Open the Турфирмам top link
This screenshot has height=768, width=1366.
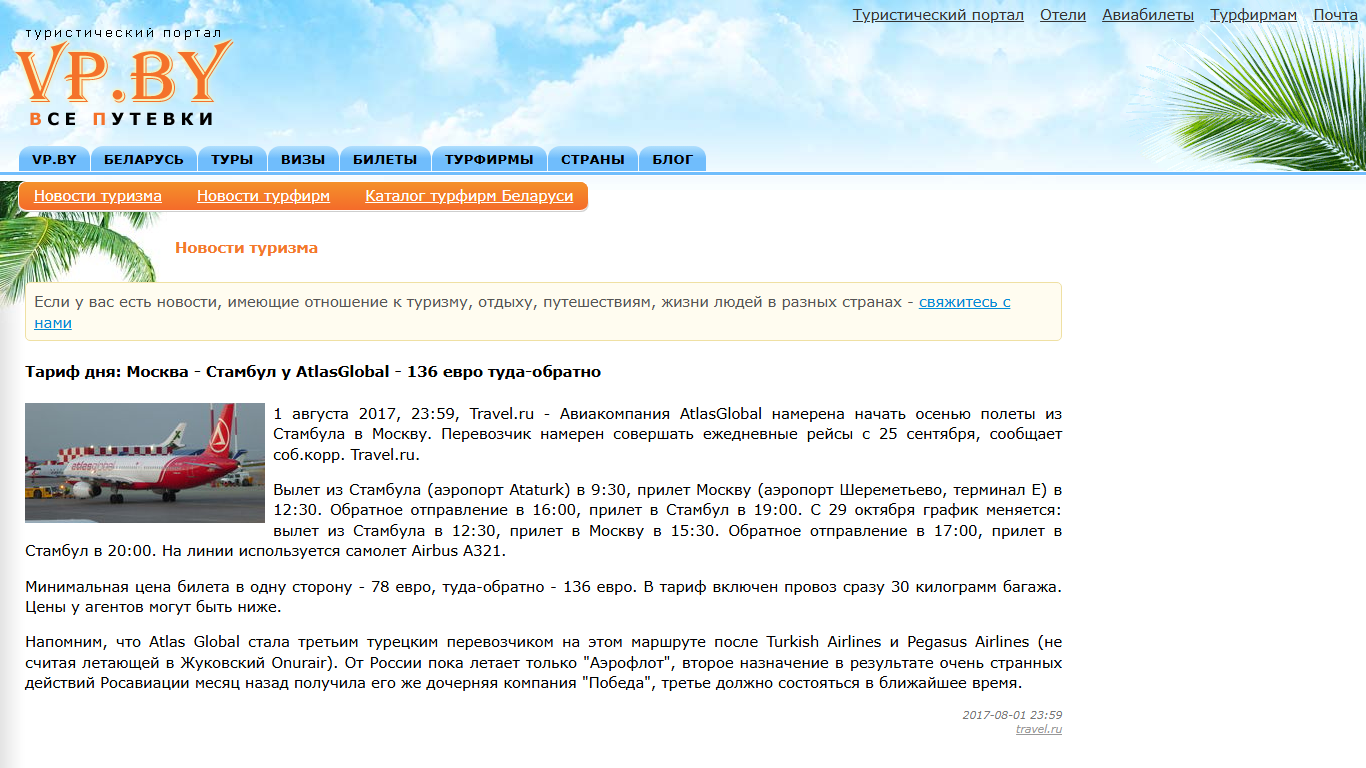coord(1253,15)
